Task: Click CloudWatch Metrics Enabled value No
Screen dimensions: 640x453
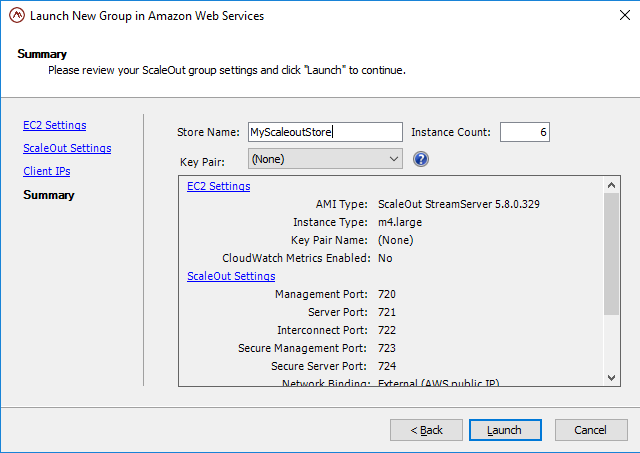Action: [x=385, y=258]
